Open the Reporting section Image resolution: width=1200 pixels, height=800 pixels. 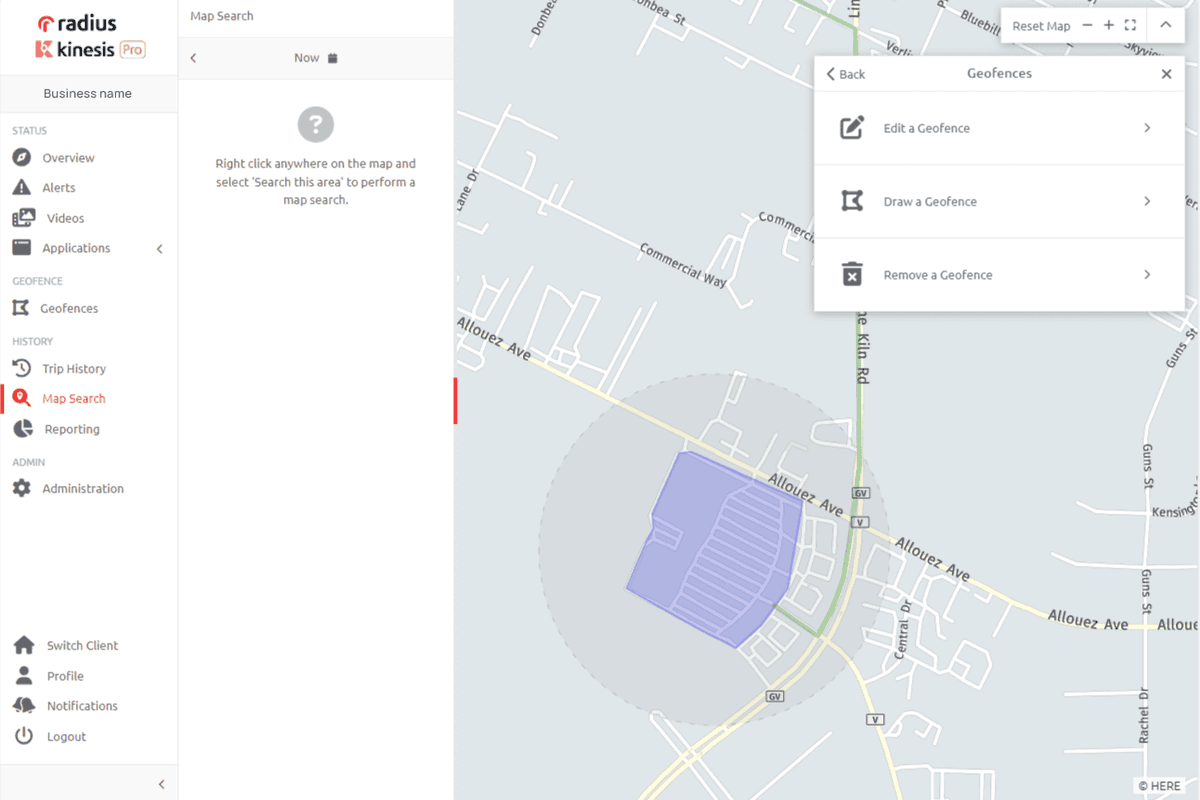pyautogui.click(x=68, y=429)
